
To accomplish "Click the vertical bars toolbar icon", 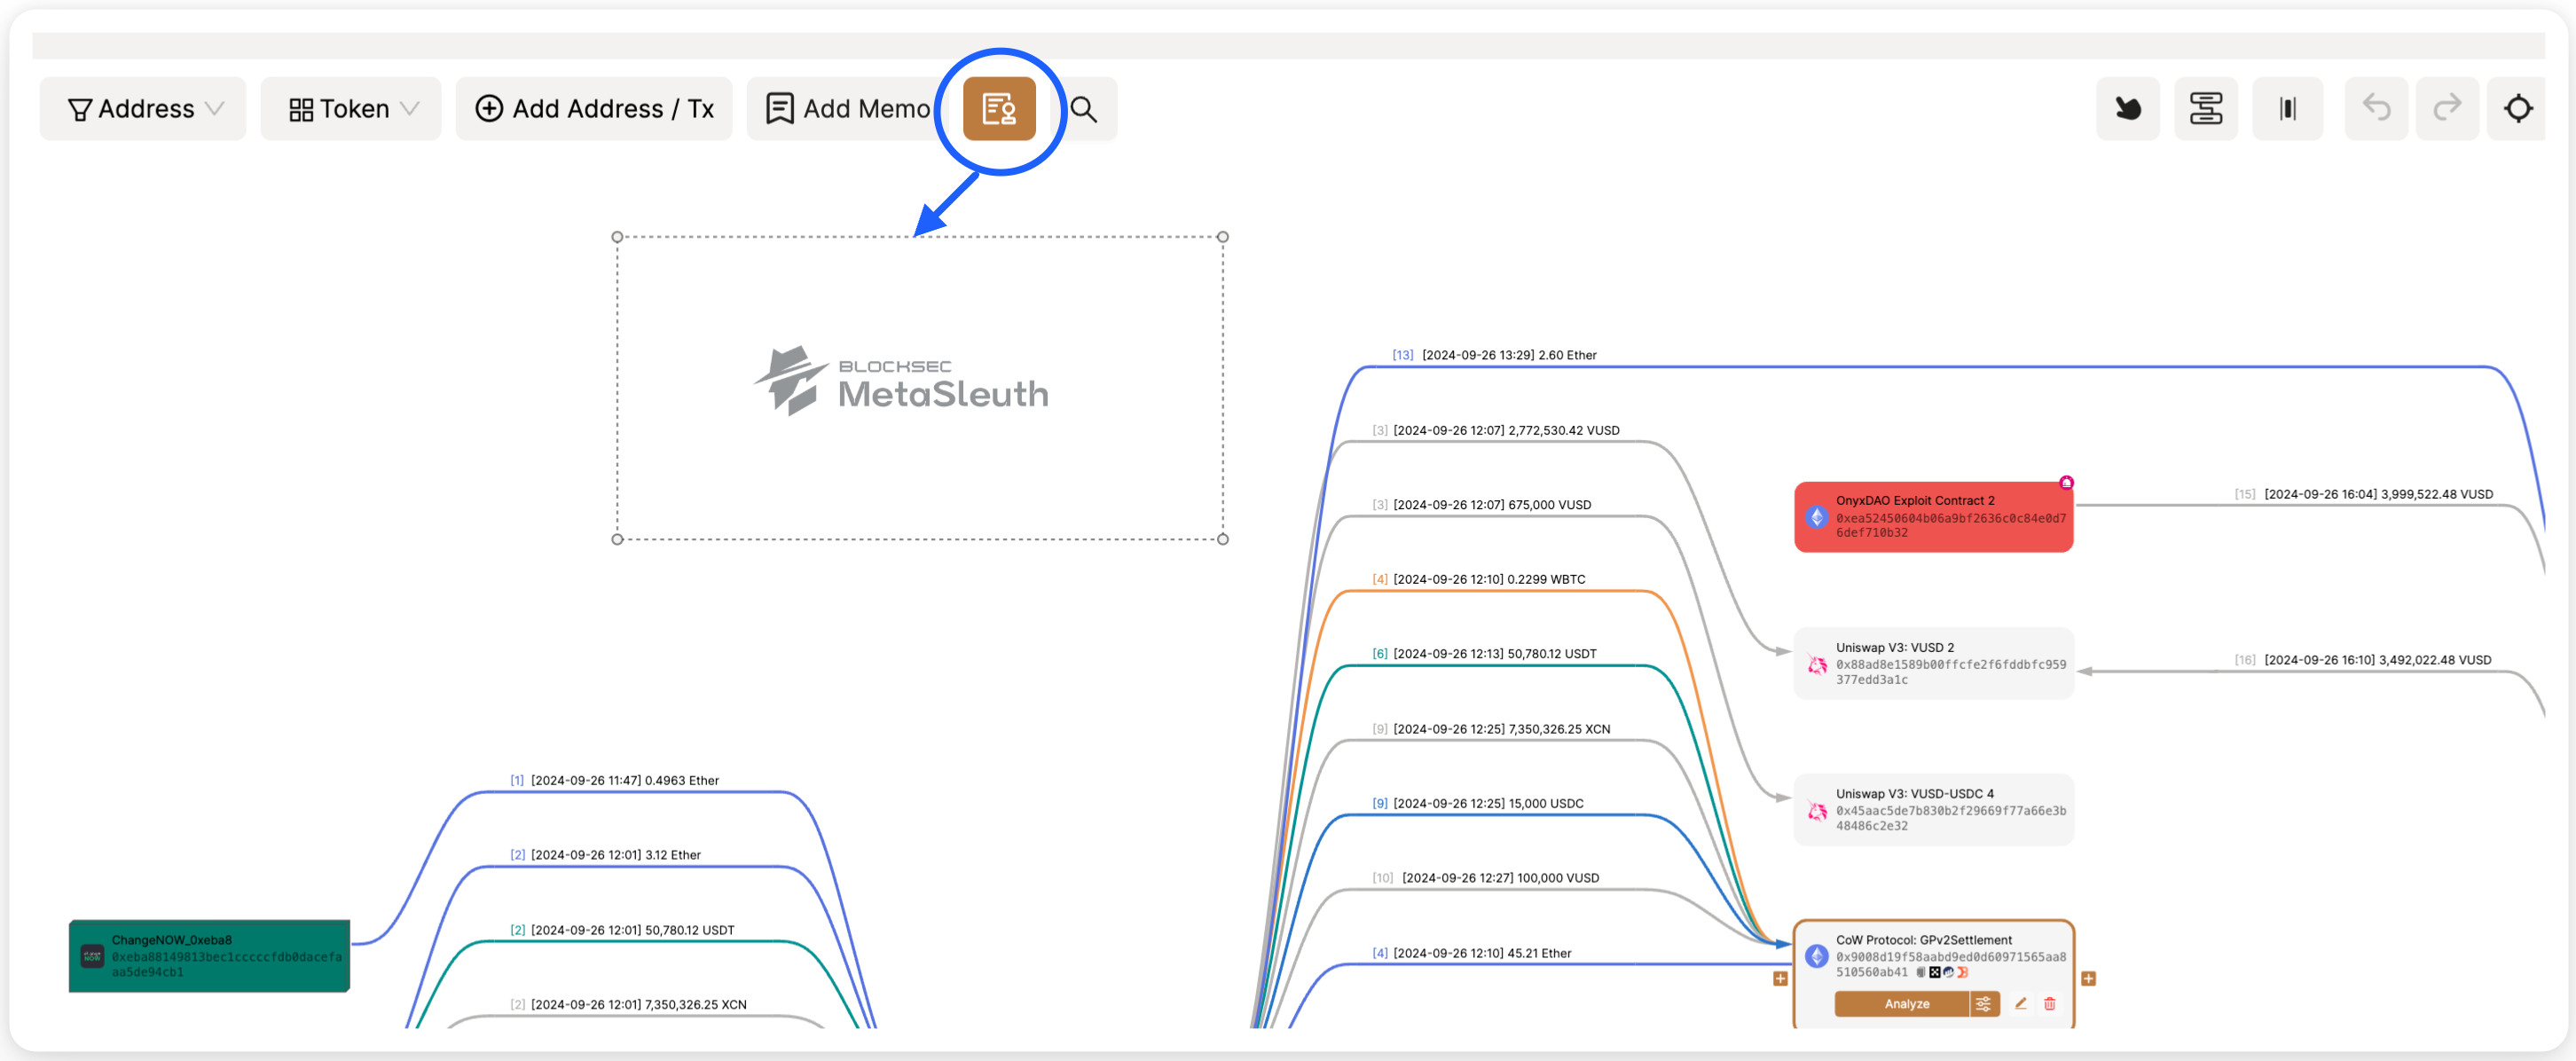I will 2287,109.
